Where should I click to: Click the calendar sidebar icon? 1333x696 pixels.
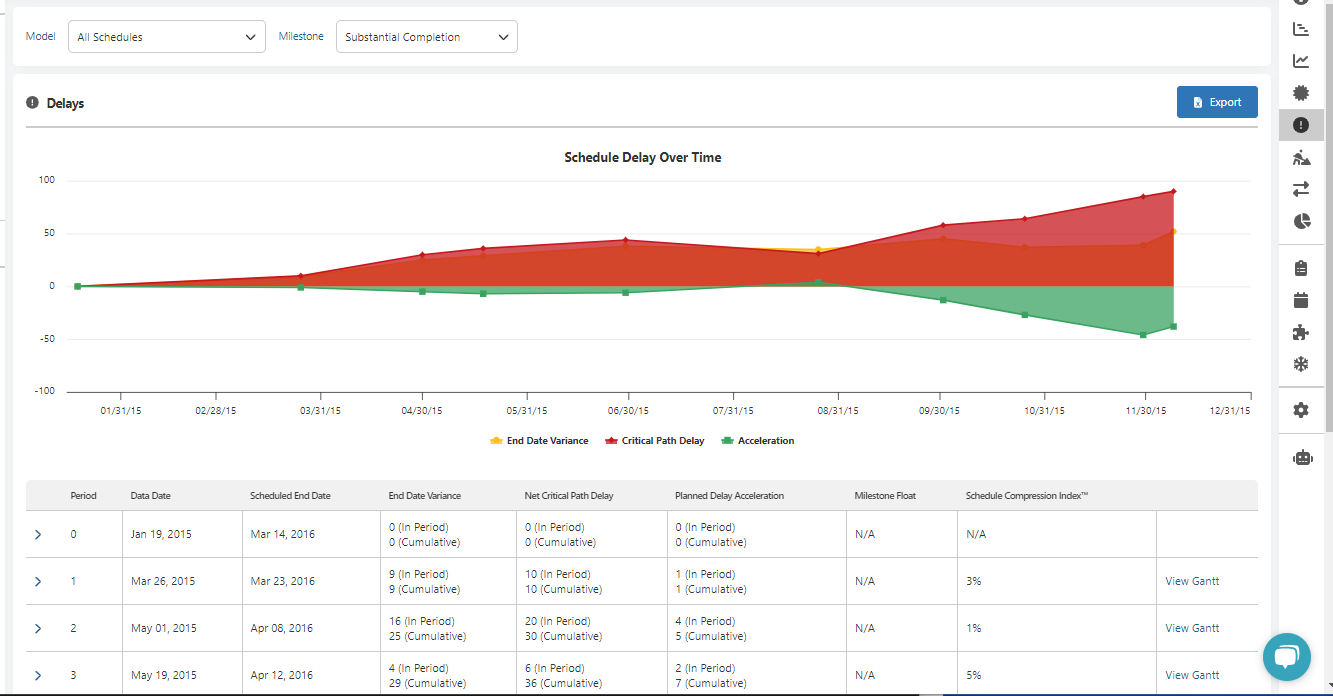[1301, 300]
